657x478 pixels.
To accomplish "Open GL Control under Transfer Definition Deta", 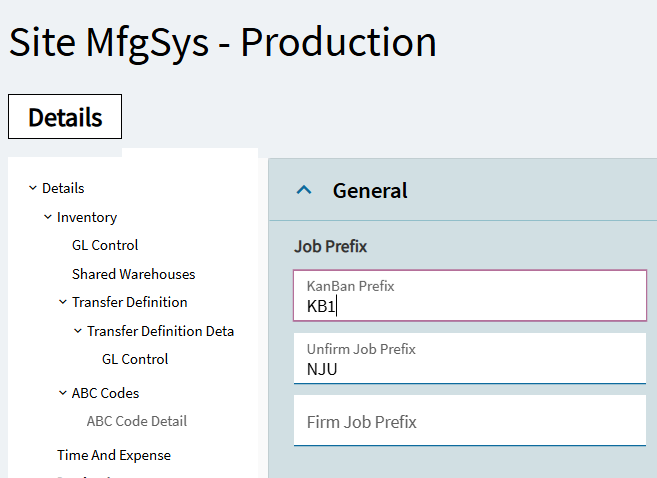I will click(x=135, y=359).
